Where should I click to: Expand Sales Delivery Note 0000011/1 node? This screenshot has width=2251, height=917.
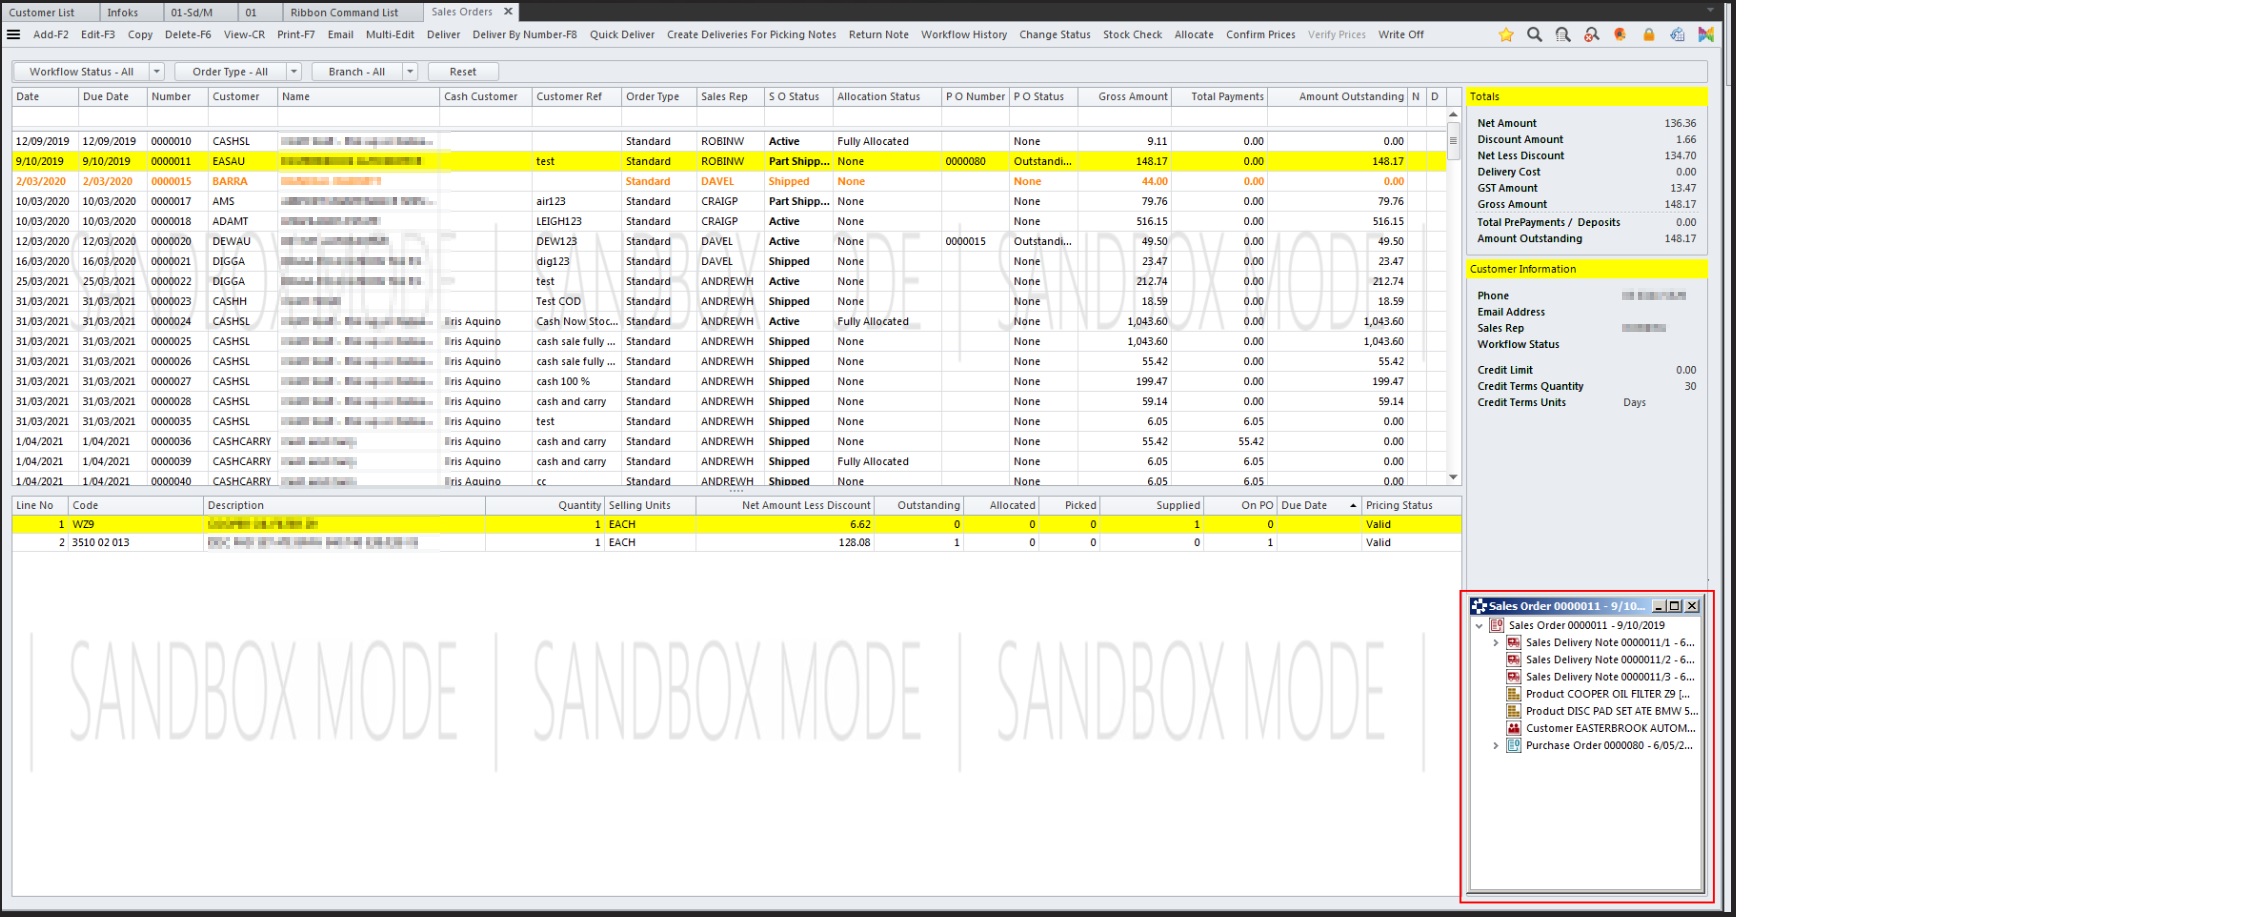click(1496, 643)
